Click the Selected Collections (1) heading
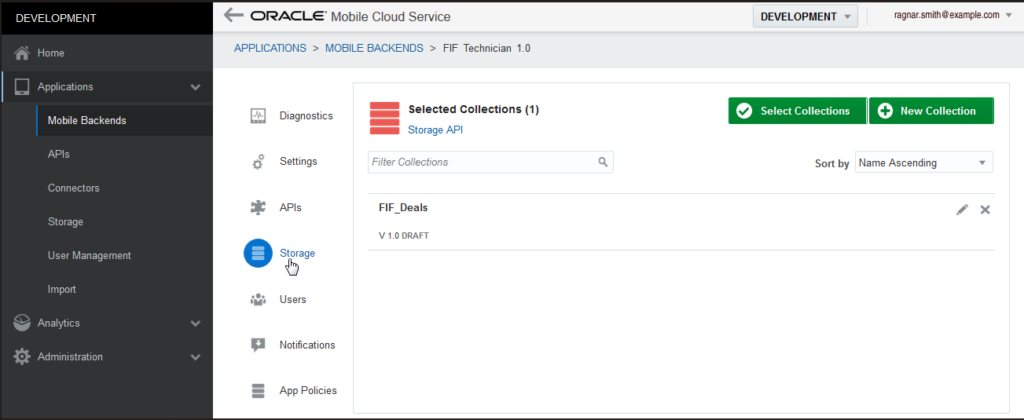Viewport: 1024px width, 420px height. [x=473, y=110]
